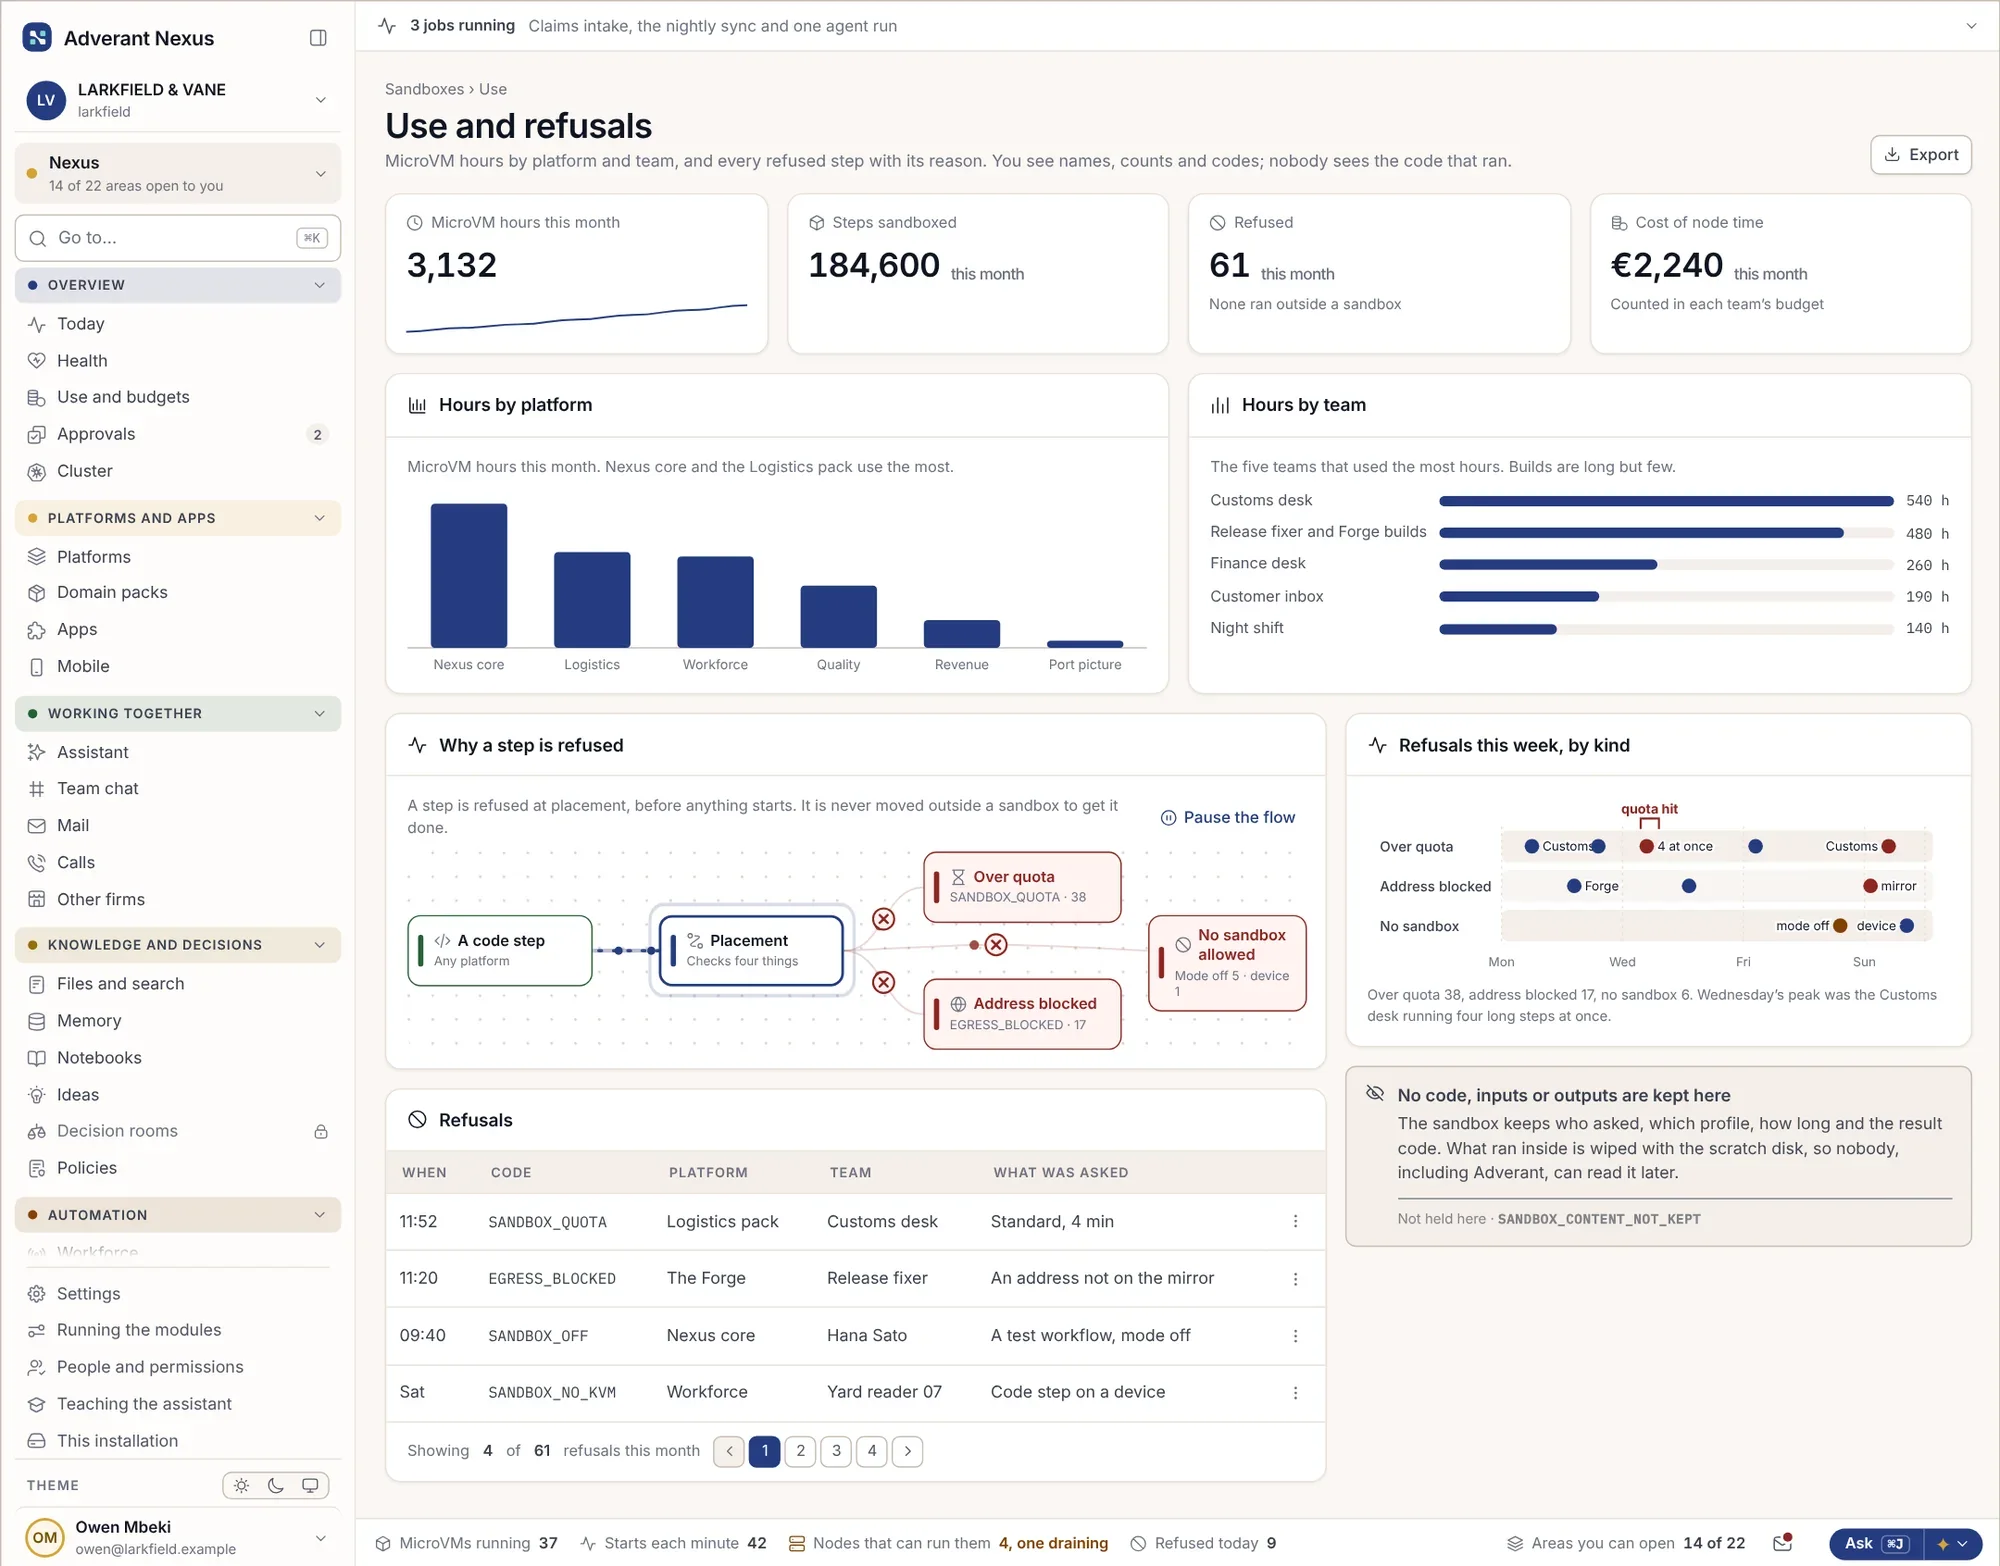This screenshot has width=2000, height=1566.
Task: Open the Ask assistant options dropdown
Action: 1953,1544
